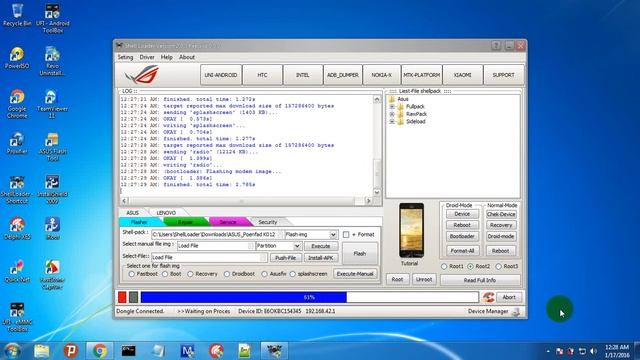This screenshot has width=640, height=360.
Task: Open Quick Heal desktop shortcut
Action: pos(17,271)
